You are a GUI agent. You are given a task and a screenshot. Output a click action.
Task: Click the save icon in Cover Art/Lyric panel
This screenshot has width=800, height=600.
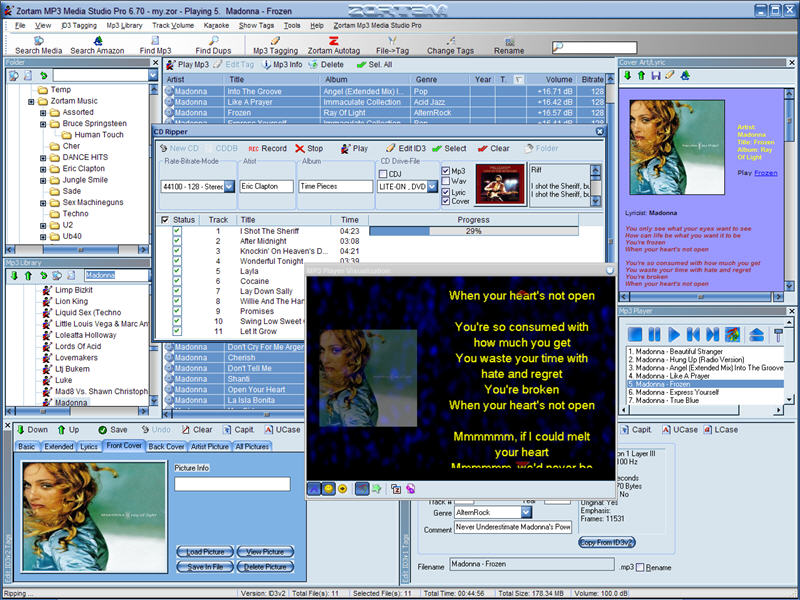point(655,75)
